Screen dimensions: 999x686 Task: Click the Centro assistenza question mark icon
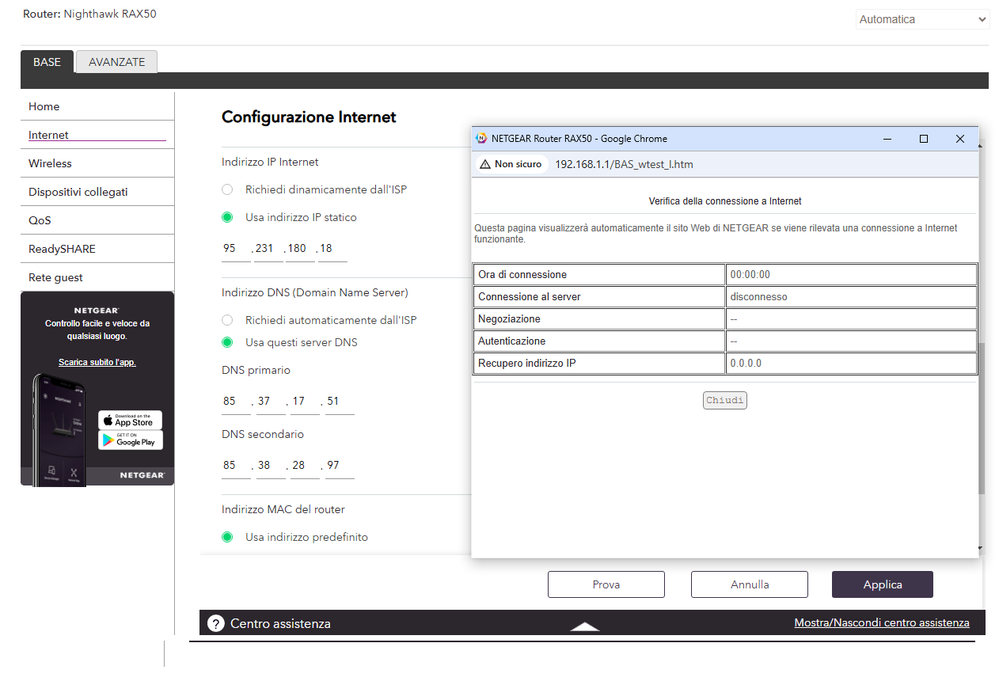pos(216,624)
